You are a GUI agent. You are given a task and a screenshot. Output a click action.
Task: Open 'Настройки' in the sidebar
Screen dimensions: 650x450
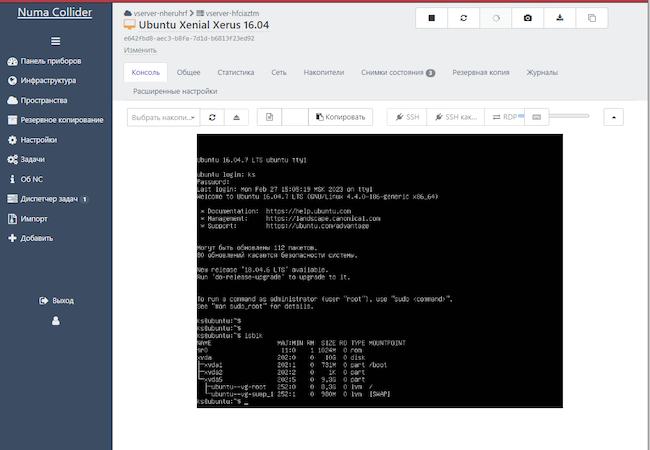[x=32, y=140]
